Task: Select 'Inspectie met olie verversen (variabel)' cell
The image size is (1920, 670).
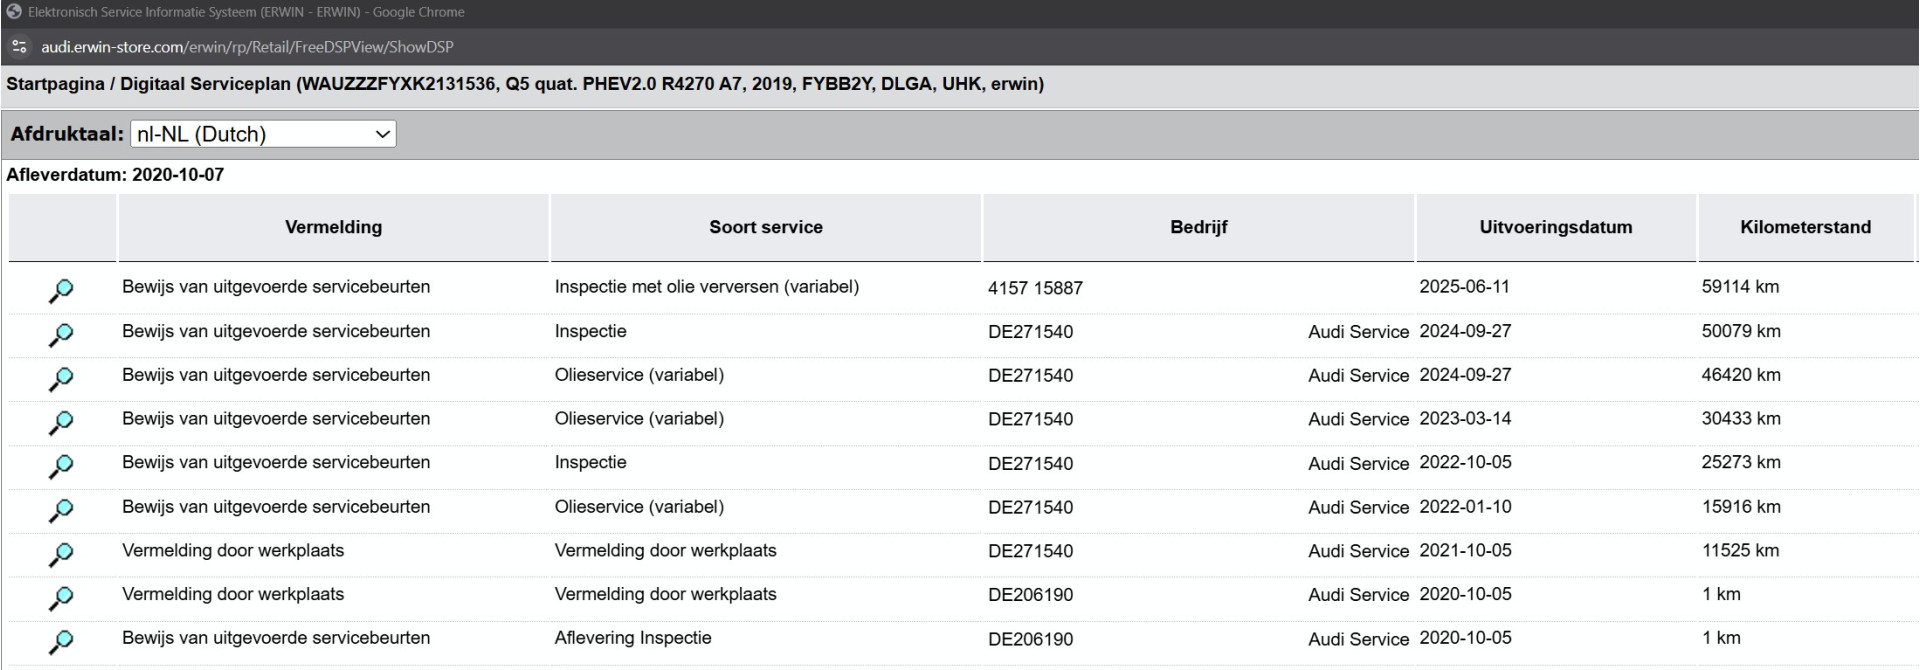Action: [707, 287]
